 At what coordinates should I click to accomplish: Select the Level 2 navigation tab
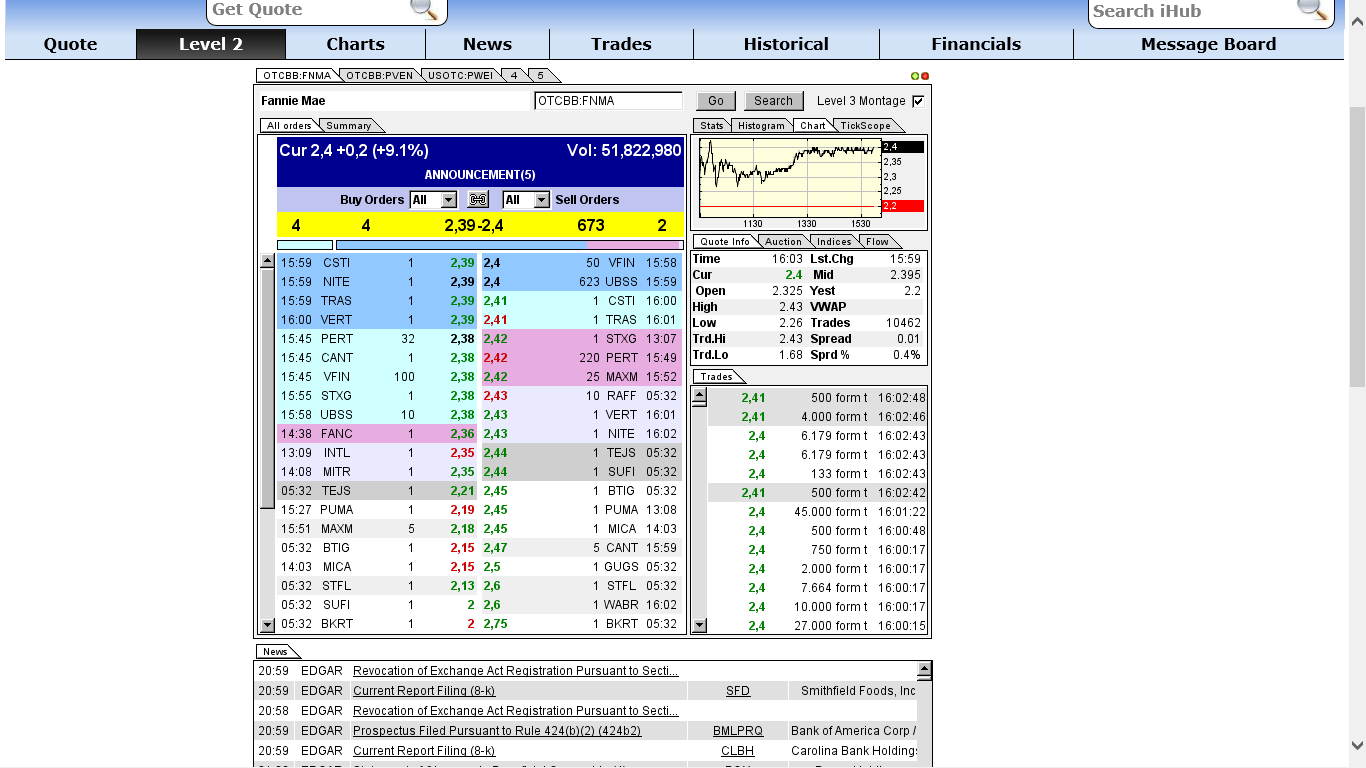tap(211, 44)
